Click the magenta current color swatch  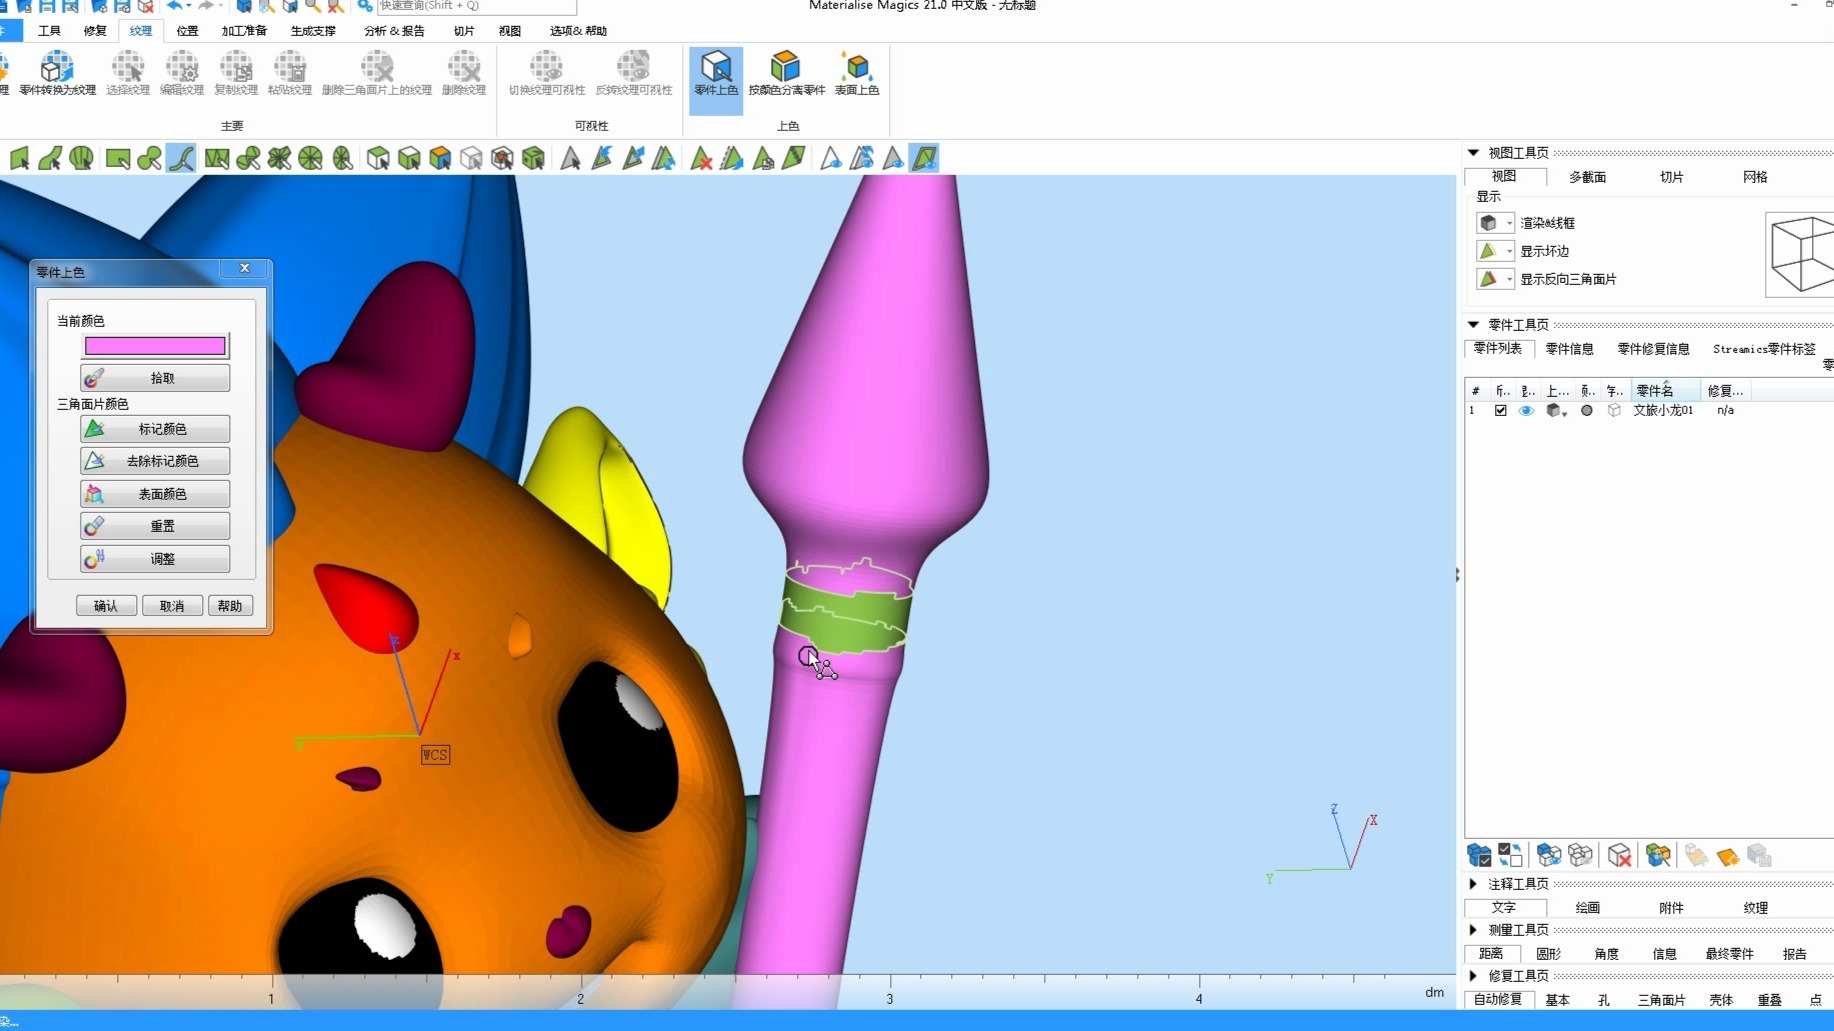click(x=155, y=346)
